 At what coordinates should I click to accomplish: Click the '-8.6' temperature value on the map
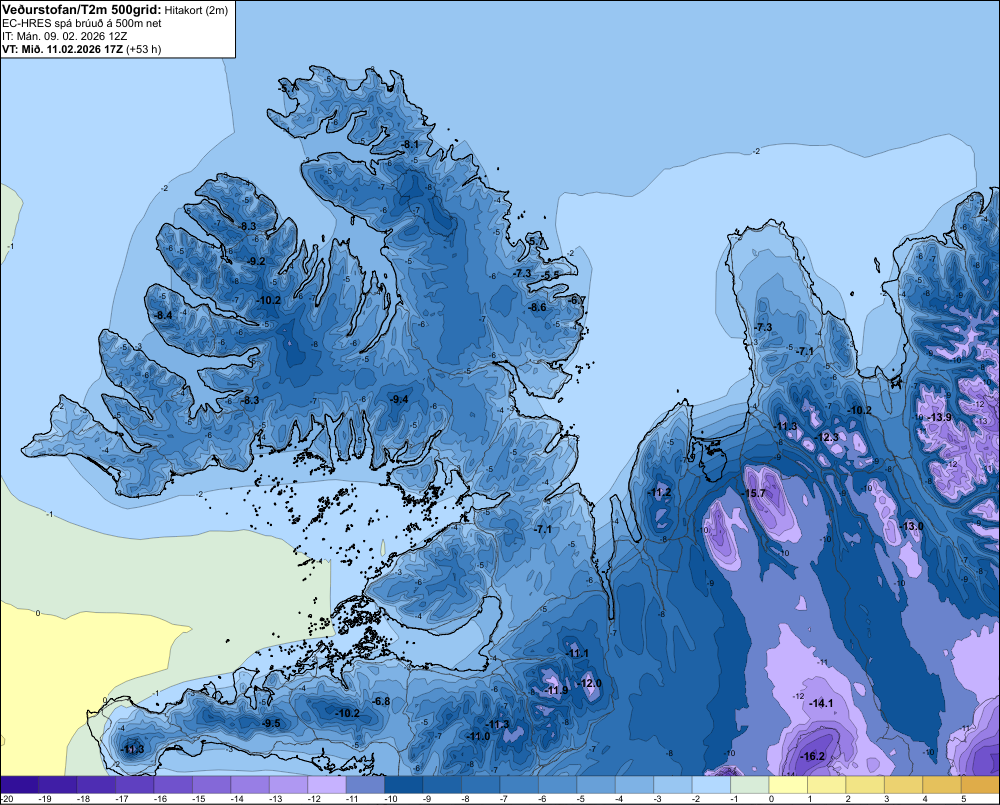[x=538, y=307]
